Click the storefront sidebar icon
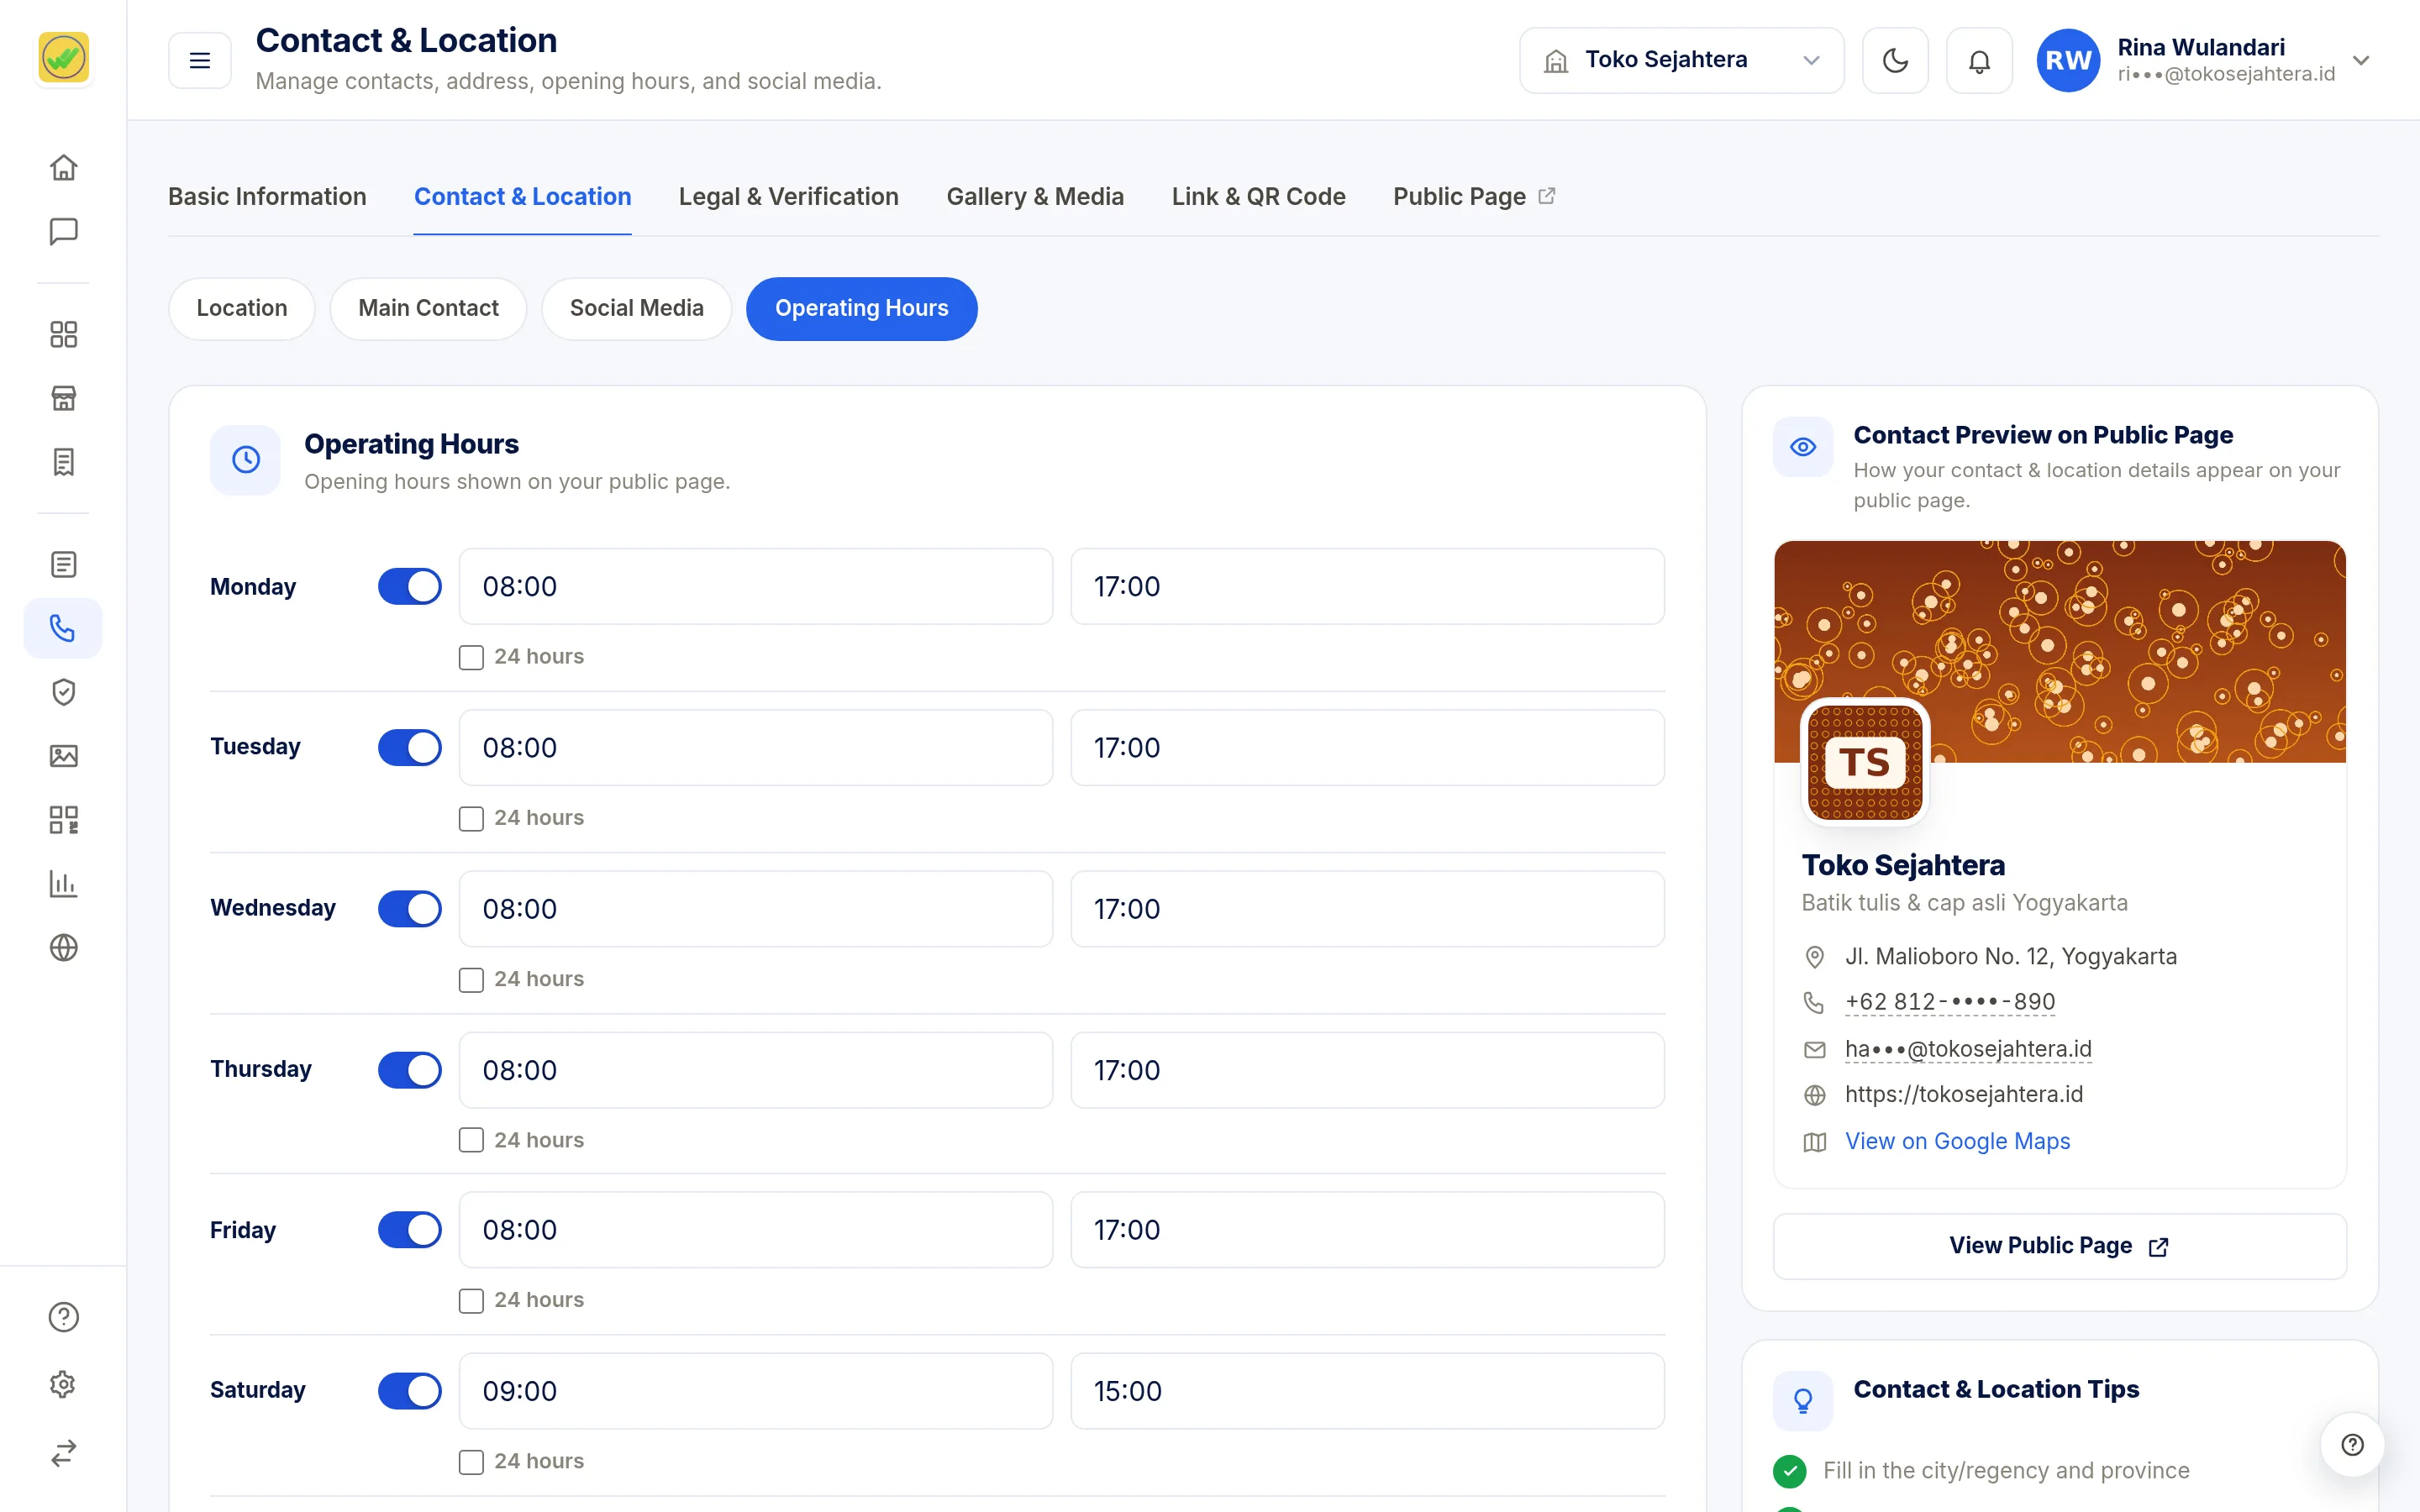Image resolution: width=2420 pixels, height=1512 pixels. [x=63, y=398]
